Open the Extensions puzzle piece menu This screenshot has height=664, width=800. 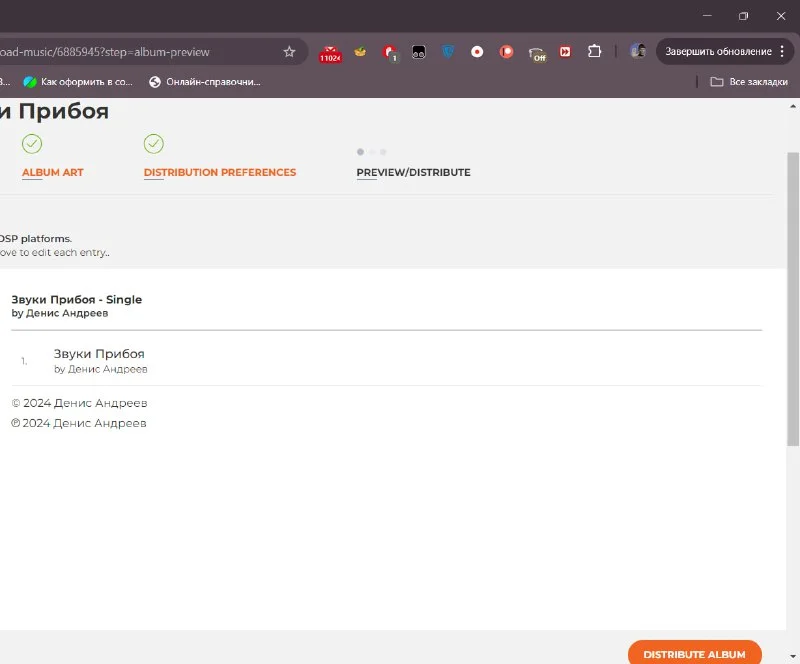pyautogui.click(x=595, y=52)
